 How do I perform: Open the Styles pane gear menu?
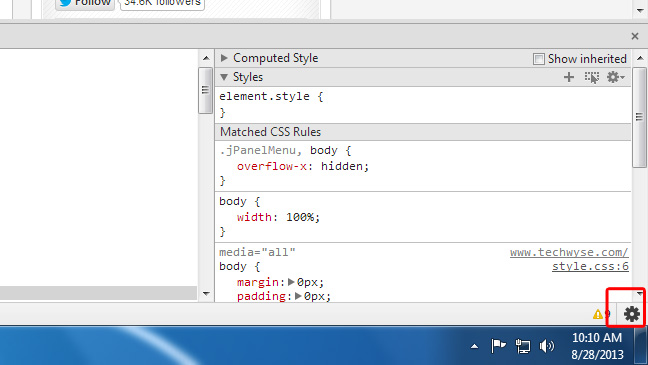point(615,77)
